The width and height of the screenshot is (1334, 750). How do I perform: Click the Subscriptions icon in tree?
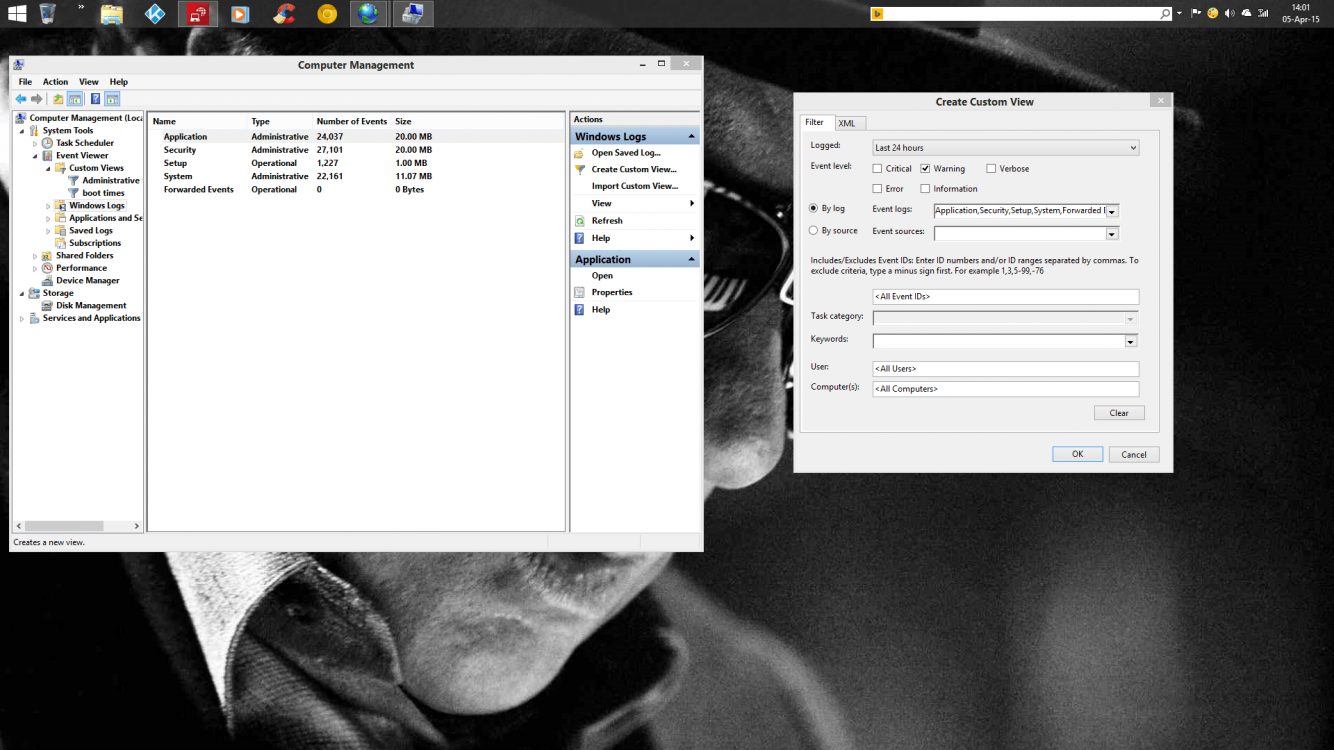(60, 243)
